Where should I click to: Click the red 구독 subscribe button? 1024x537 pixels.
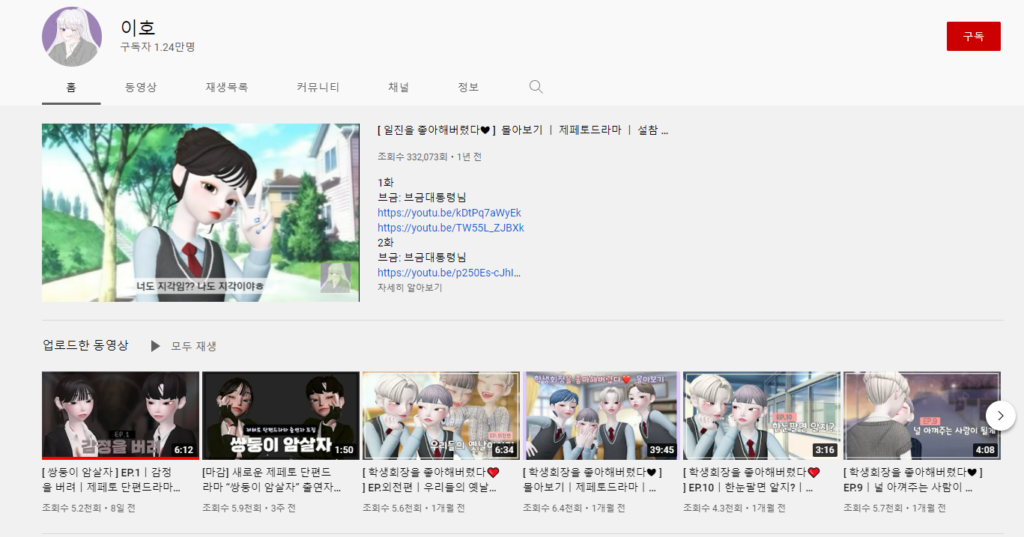pos(973,36)
